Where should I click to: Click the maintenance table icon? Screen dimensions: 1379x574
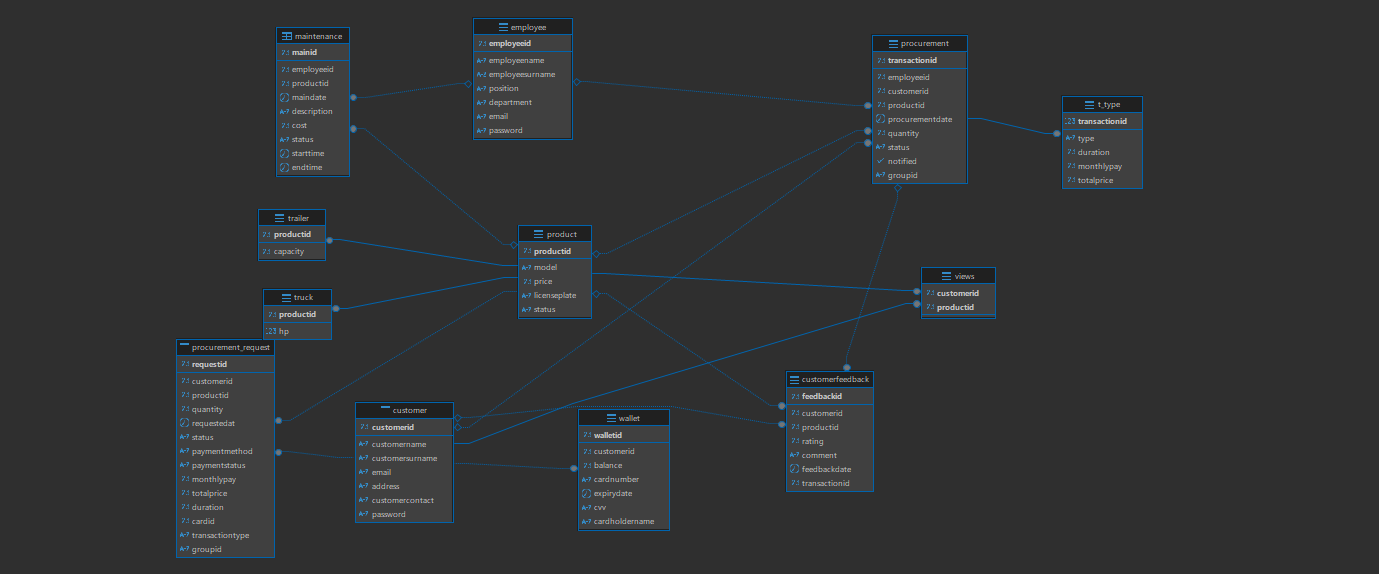tap(286, 36)
